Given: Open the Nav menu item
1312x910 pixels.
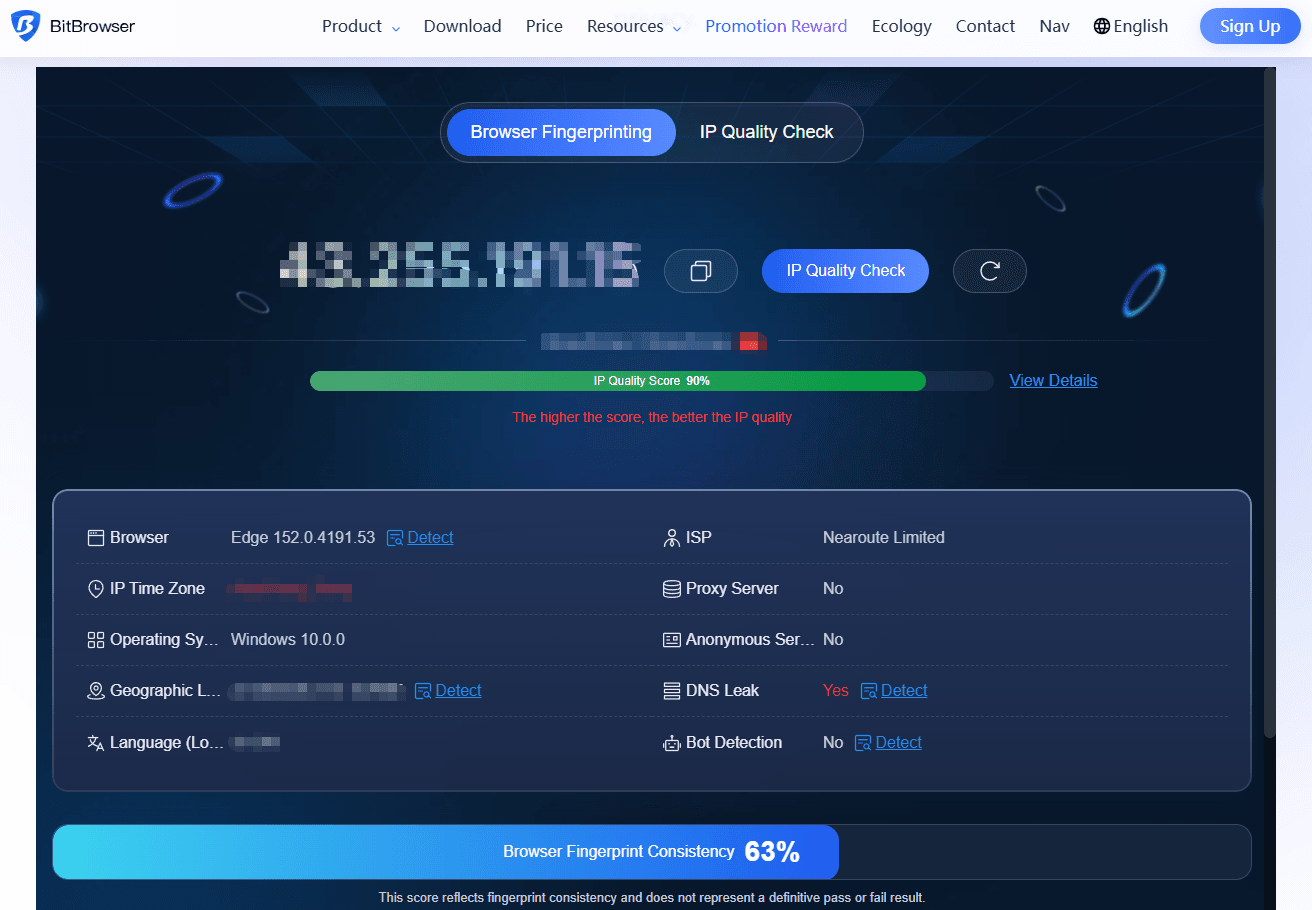Looking at the screenshot, I should [1054, 26].
